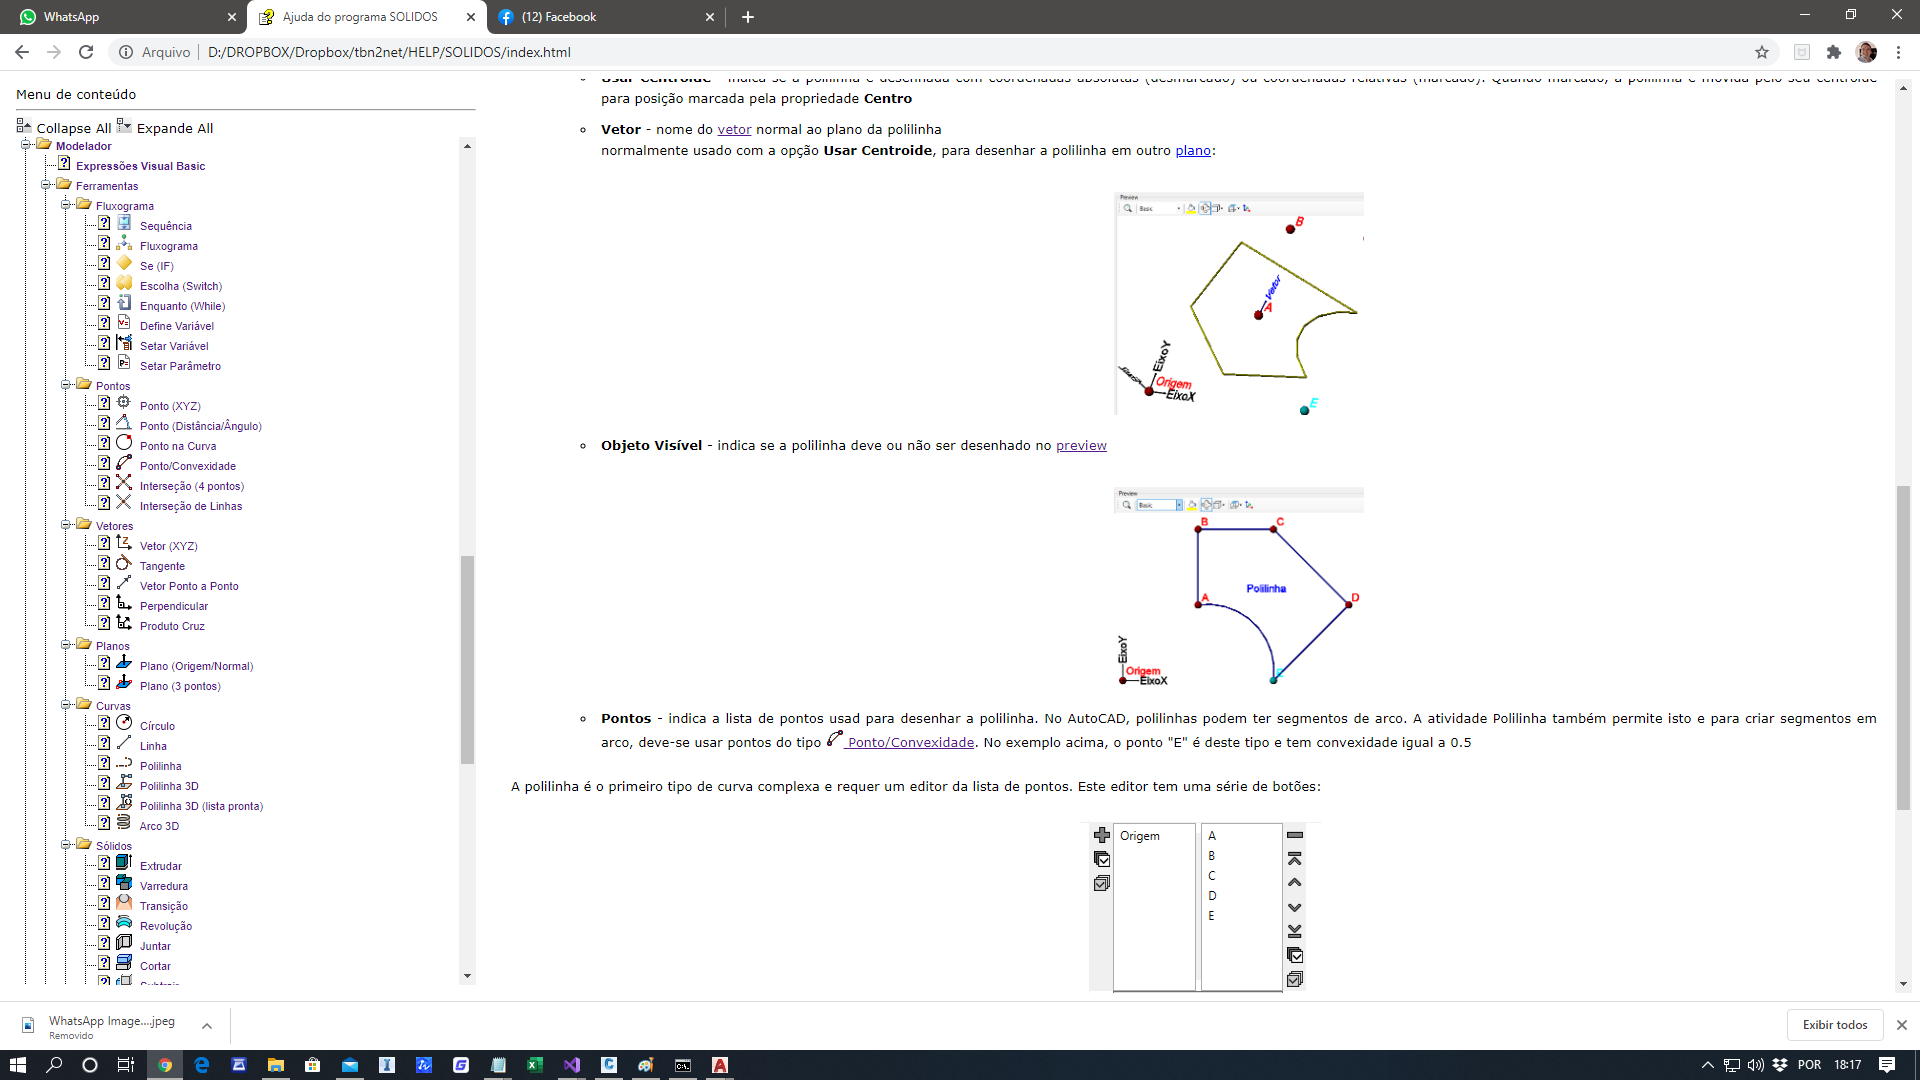Click the Fluxograma flowchart item icon
The image size is (1920, 1080).
(x=124, y=243)
